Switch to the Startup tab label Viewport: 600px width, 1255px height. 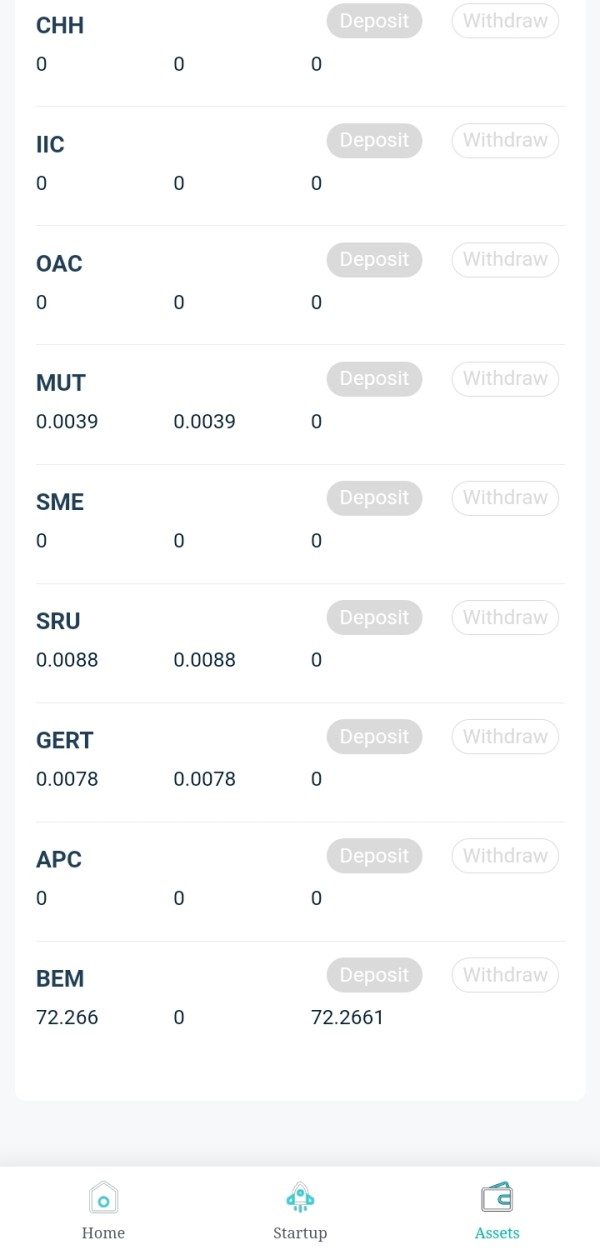[x=300, y=1233]
